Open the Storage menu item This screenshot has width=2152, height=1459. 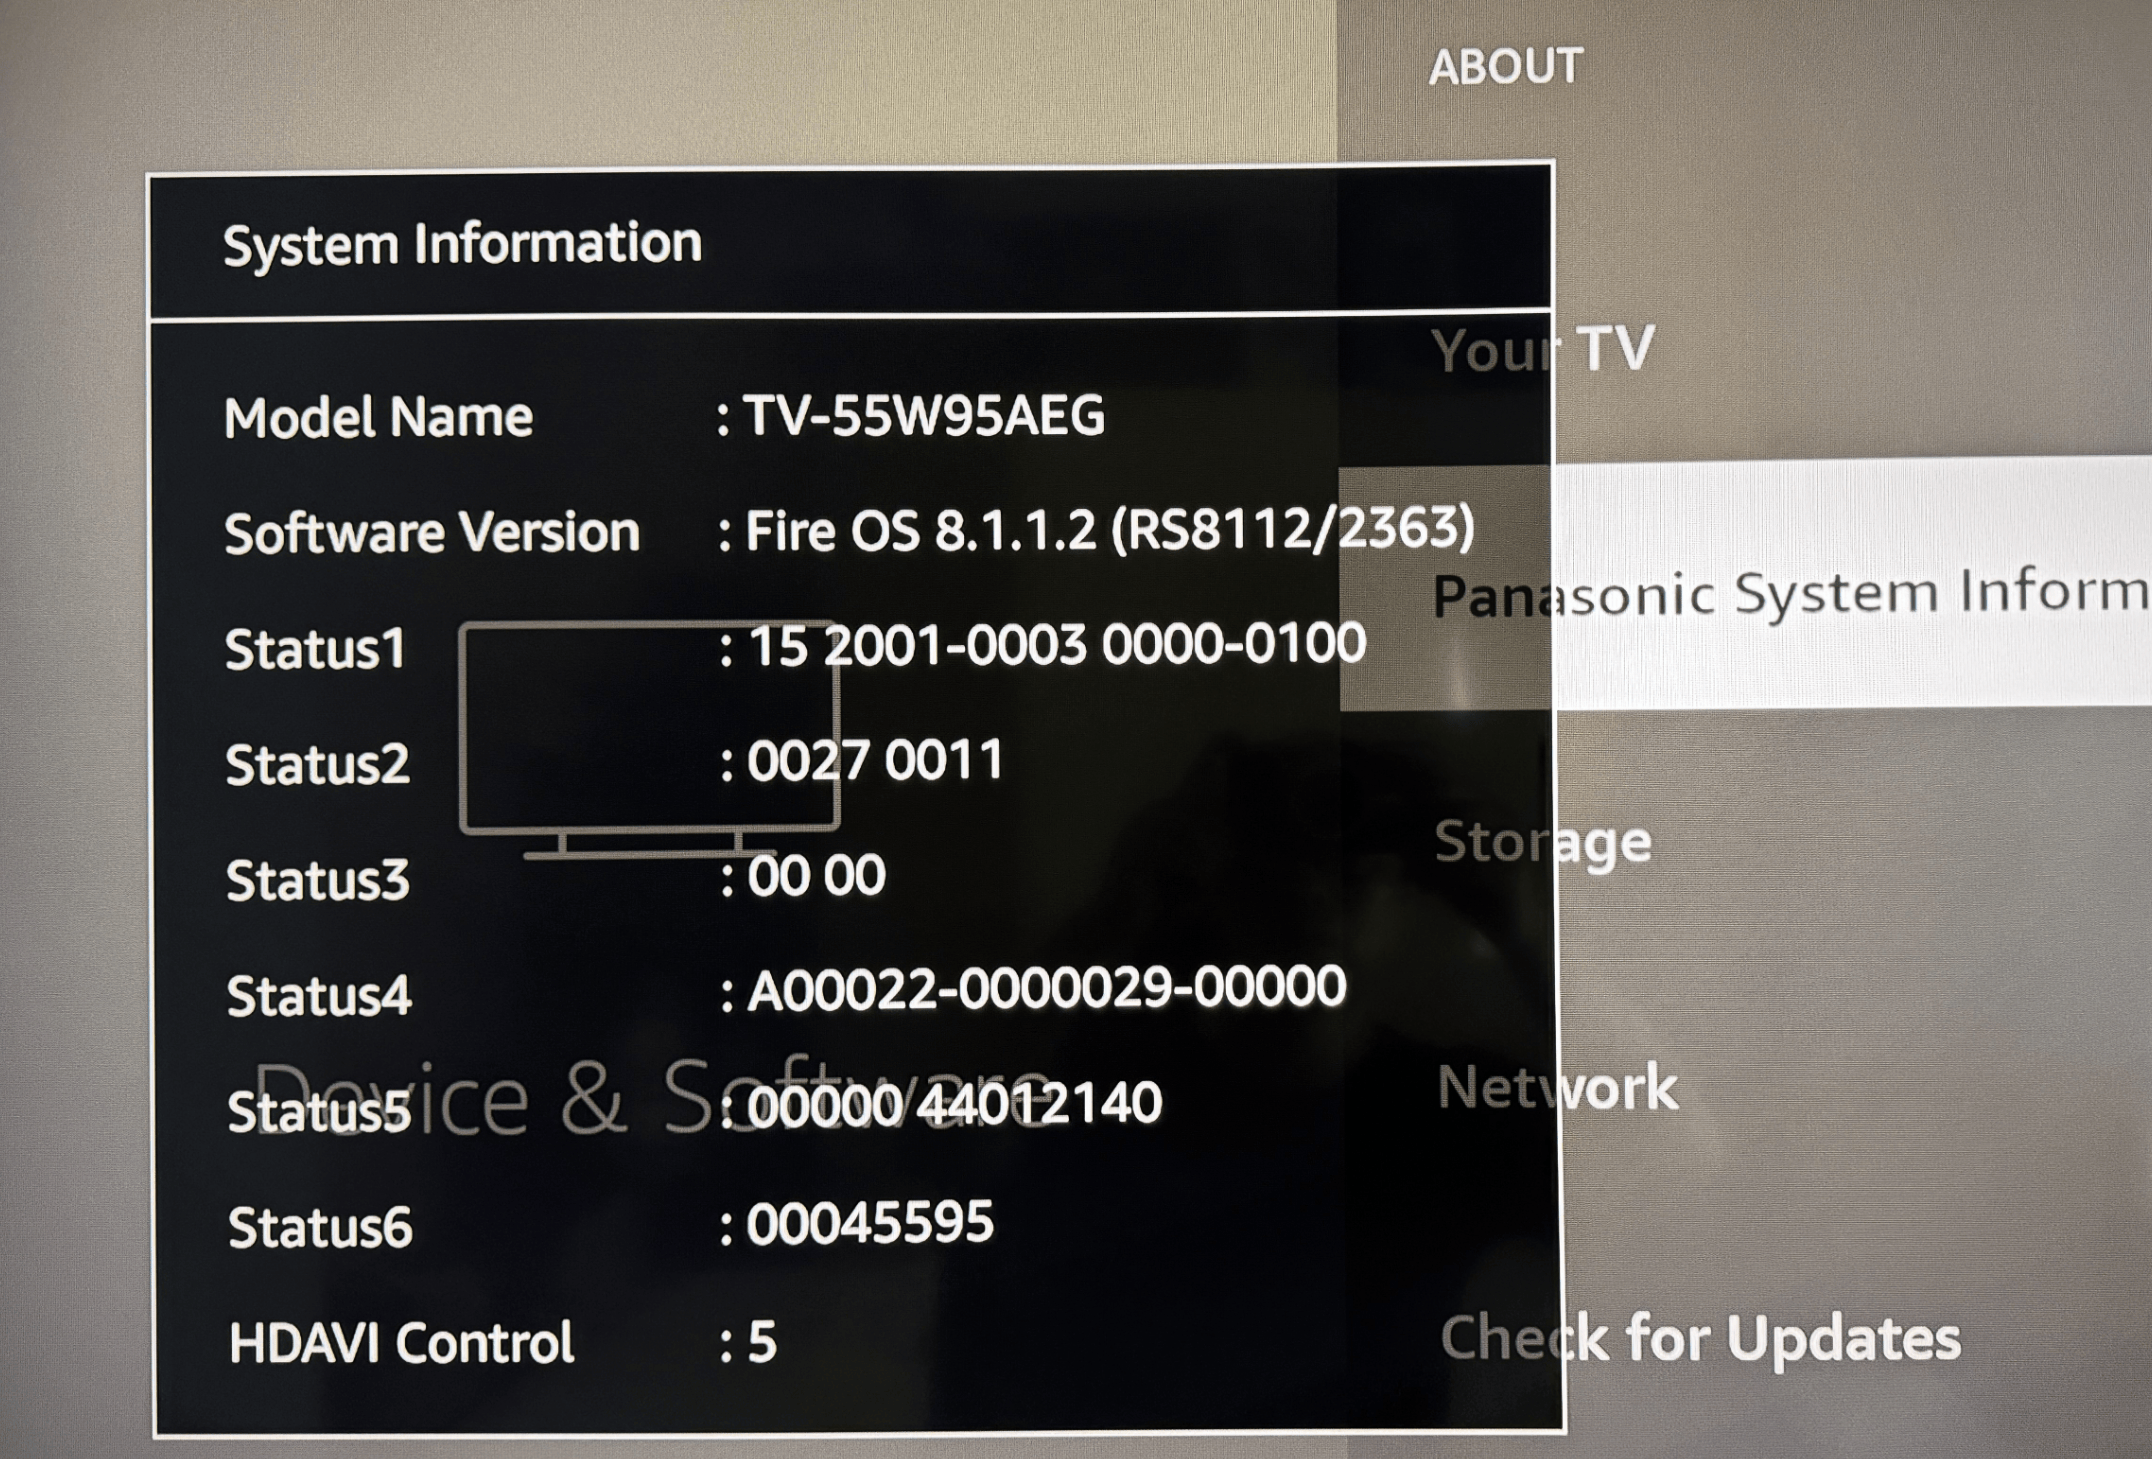[x=1543, y=842]
